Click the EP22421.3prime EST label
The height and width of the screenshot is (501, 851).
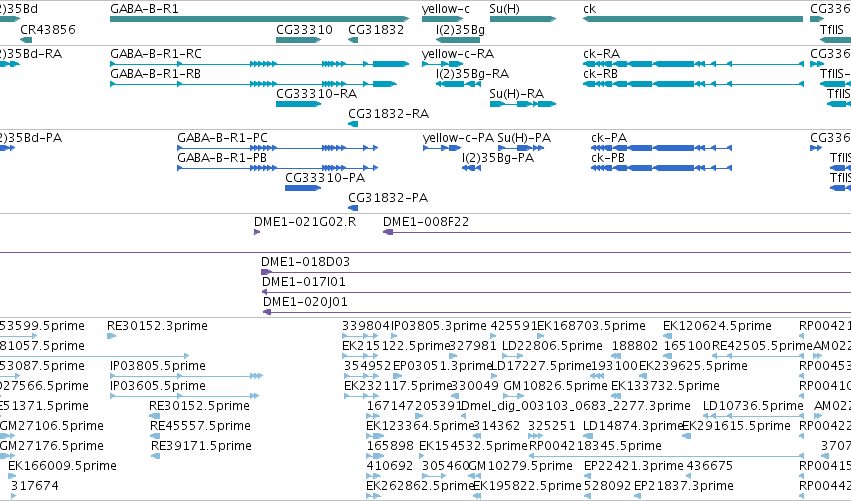(633, 466)
